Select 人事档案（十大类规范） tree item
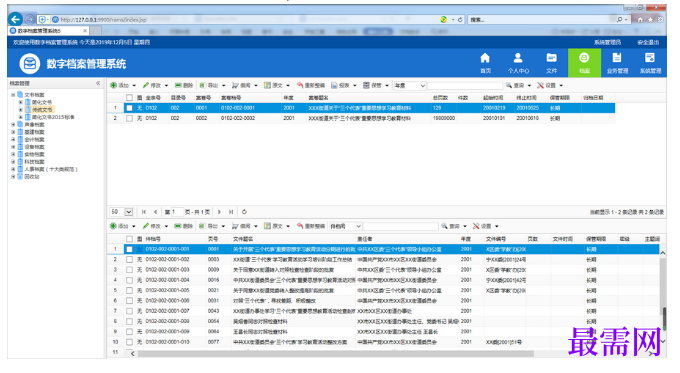 click(51, 169)
